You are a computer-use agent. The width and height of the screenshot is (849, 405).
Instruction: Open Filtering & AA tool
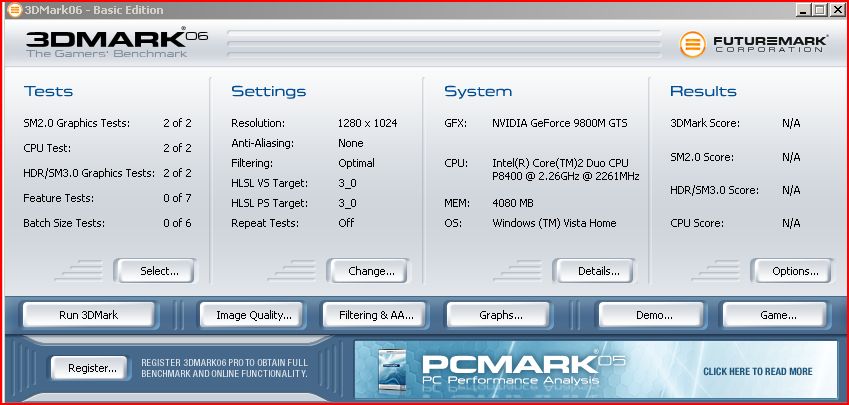[x=376, y=315]
